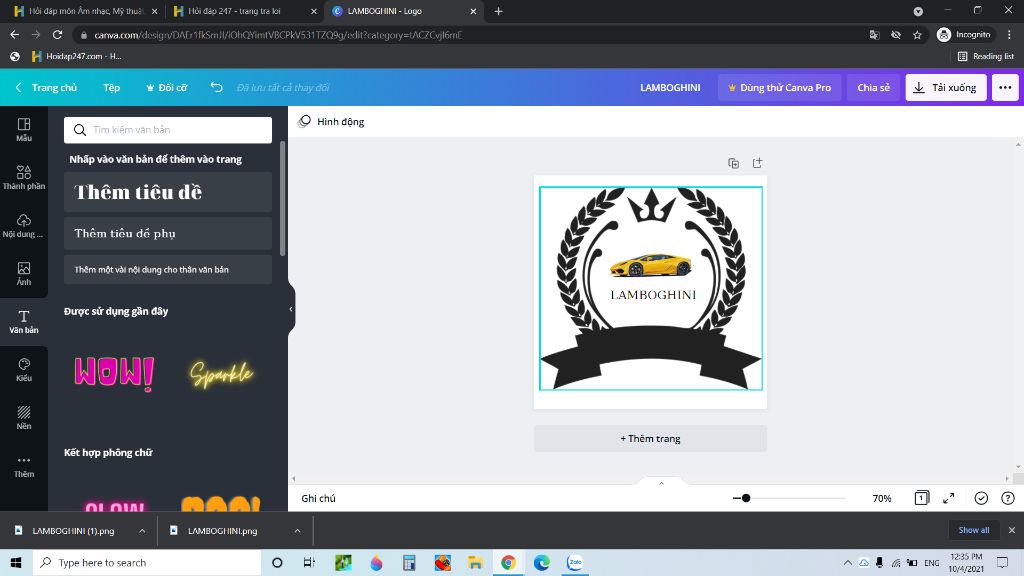The height and width of the screenshot is (576, 1024).
Task: Add a subheading with Thêm tiêu đề phụ
Action: pos(168,233)
